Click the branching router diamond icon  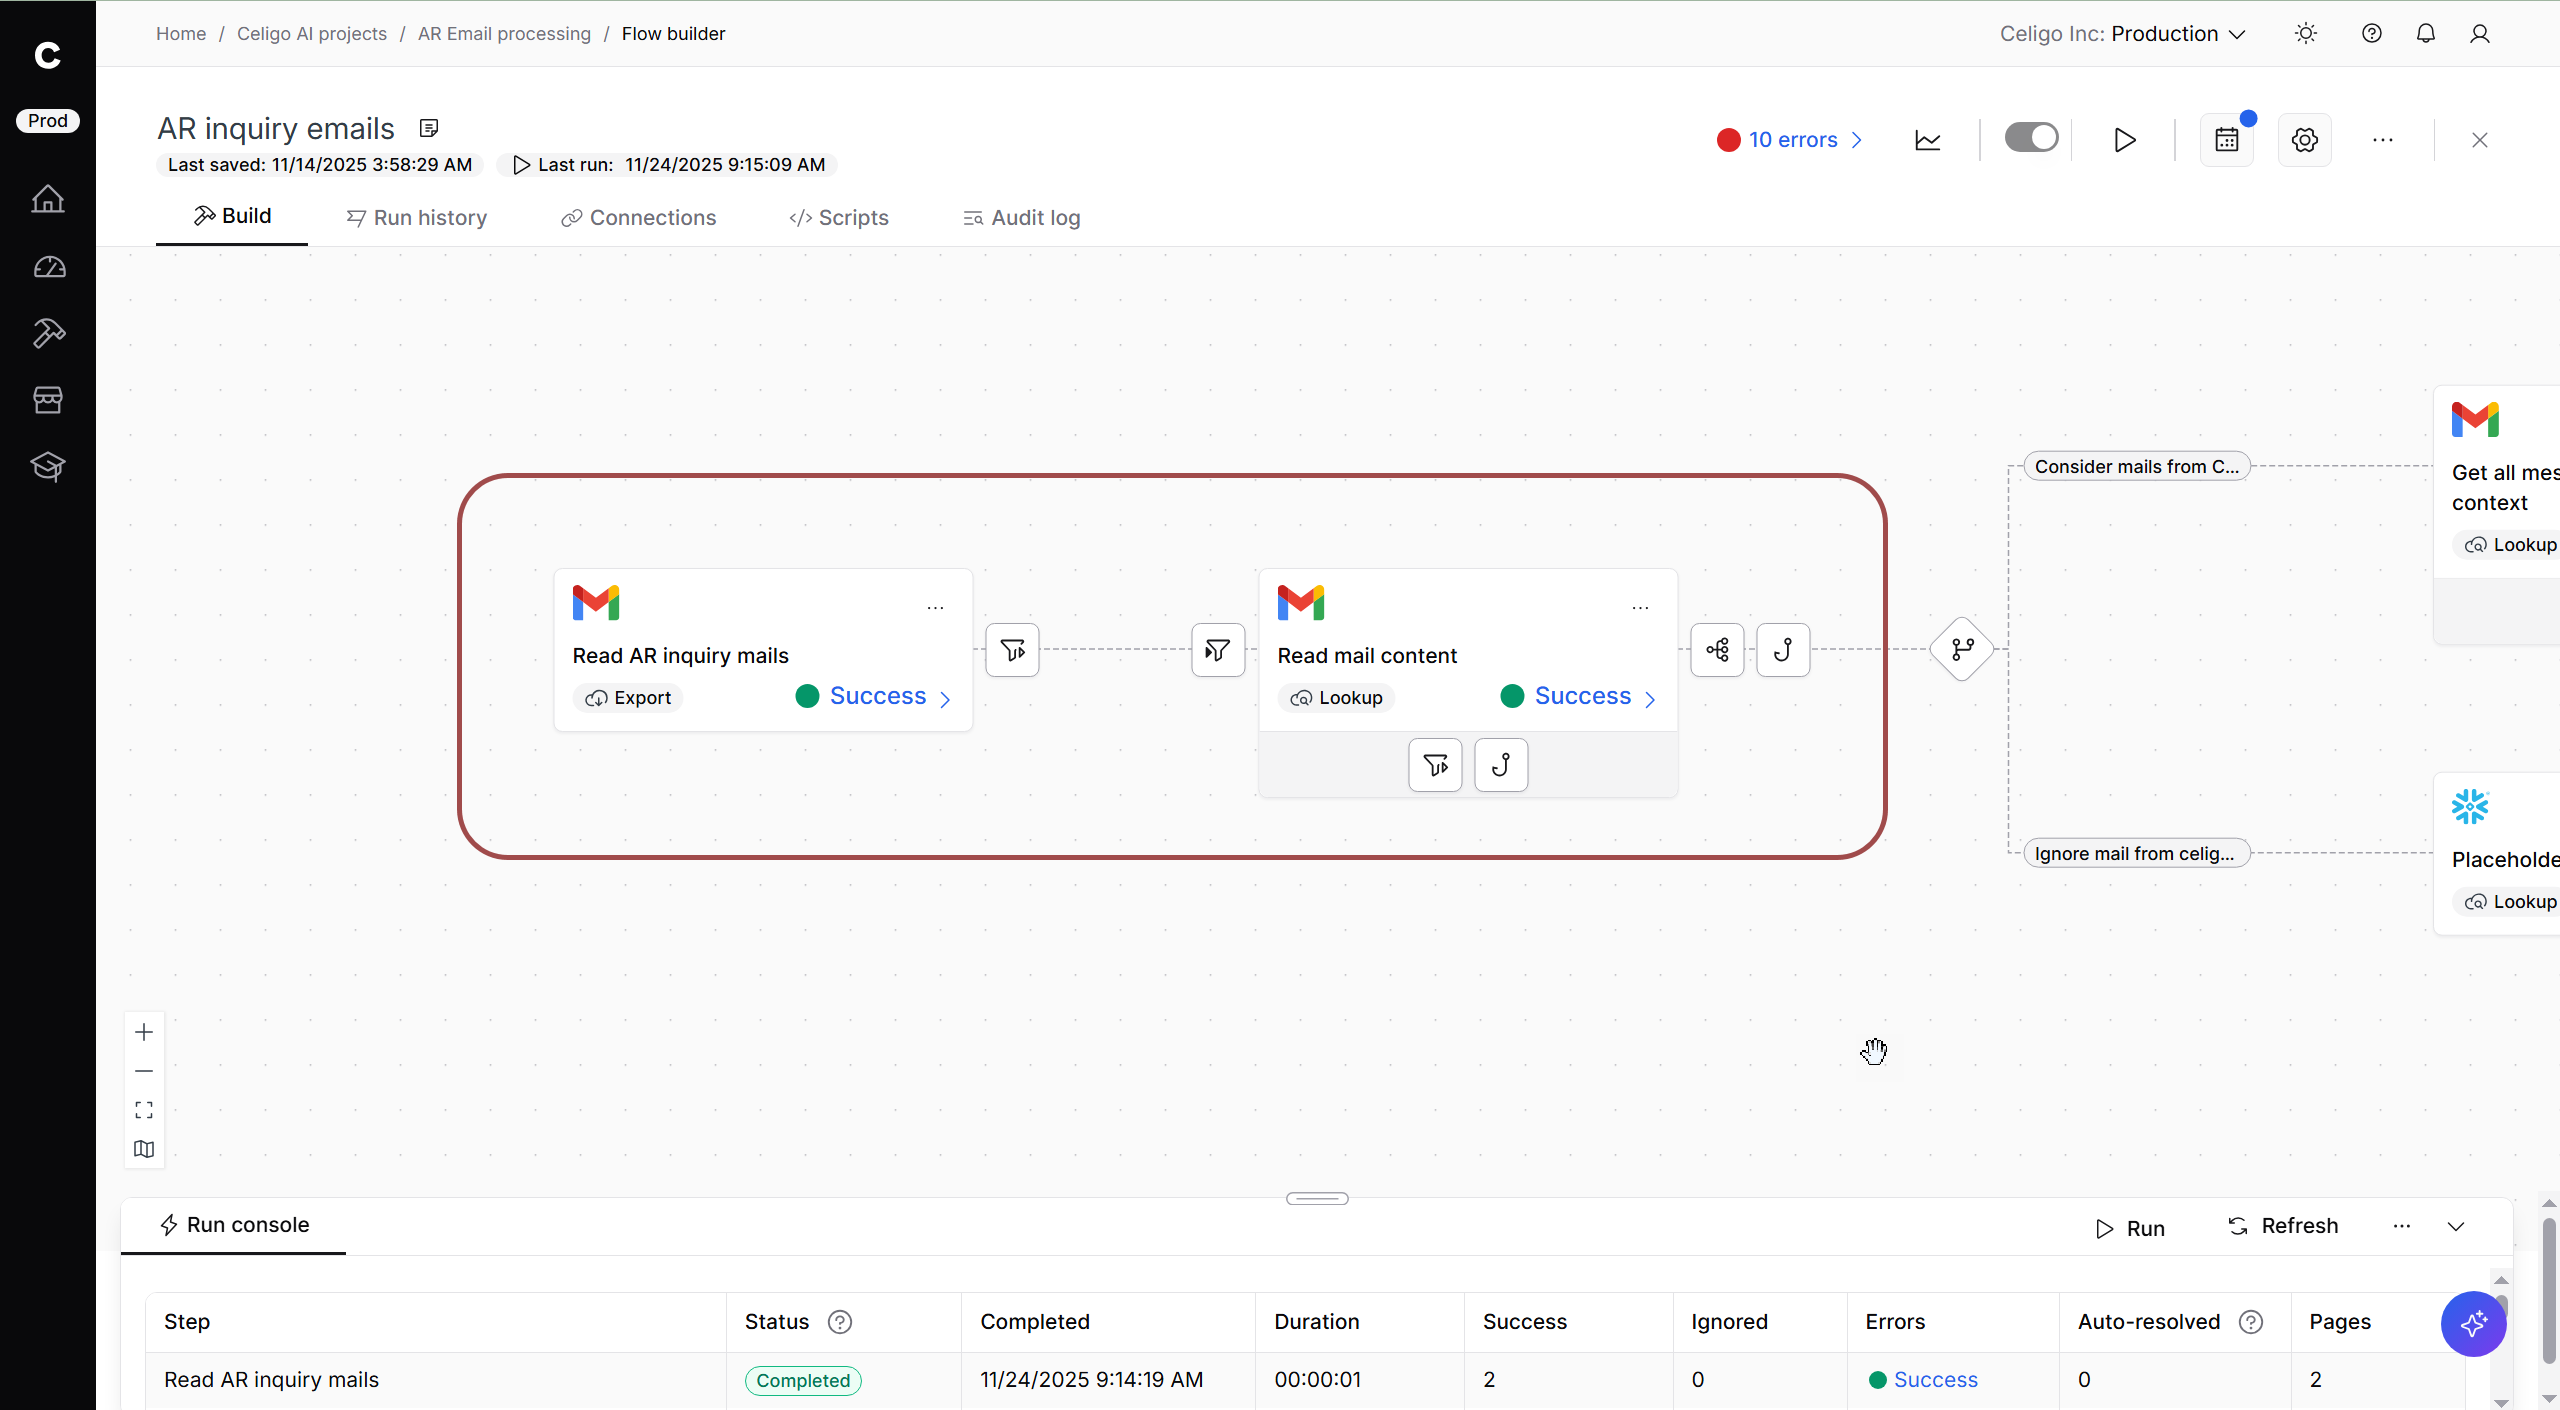(x=1962, y=650)
